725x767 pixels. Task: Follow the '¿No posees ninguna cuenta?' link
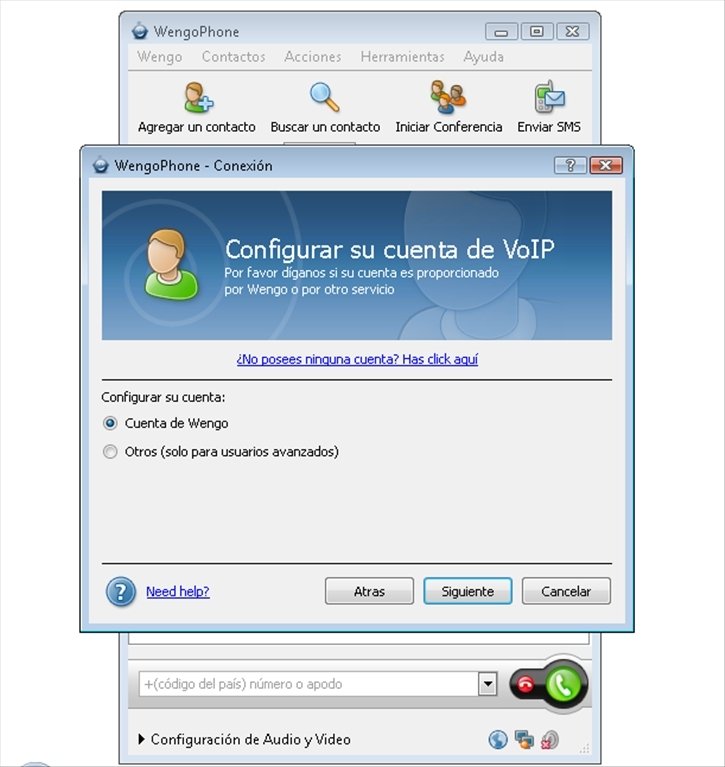tap(357, 359)
